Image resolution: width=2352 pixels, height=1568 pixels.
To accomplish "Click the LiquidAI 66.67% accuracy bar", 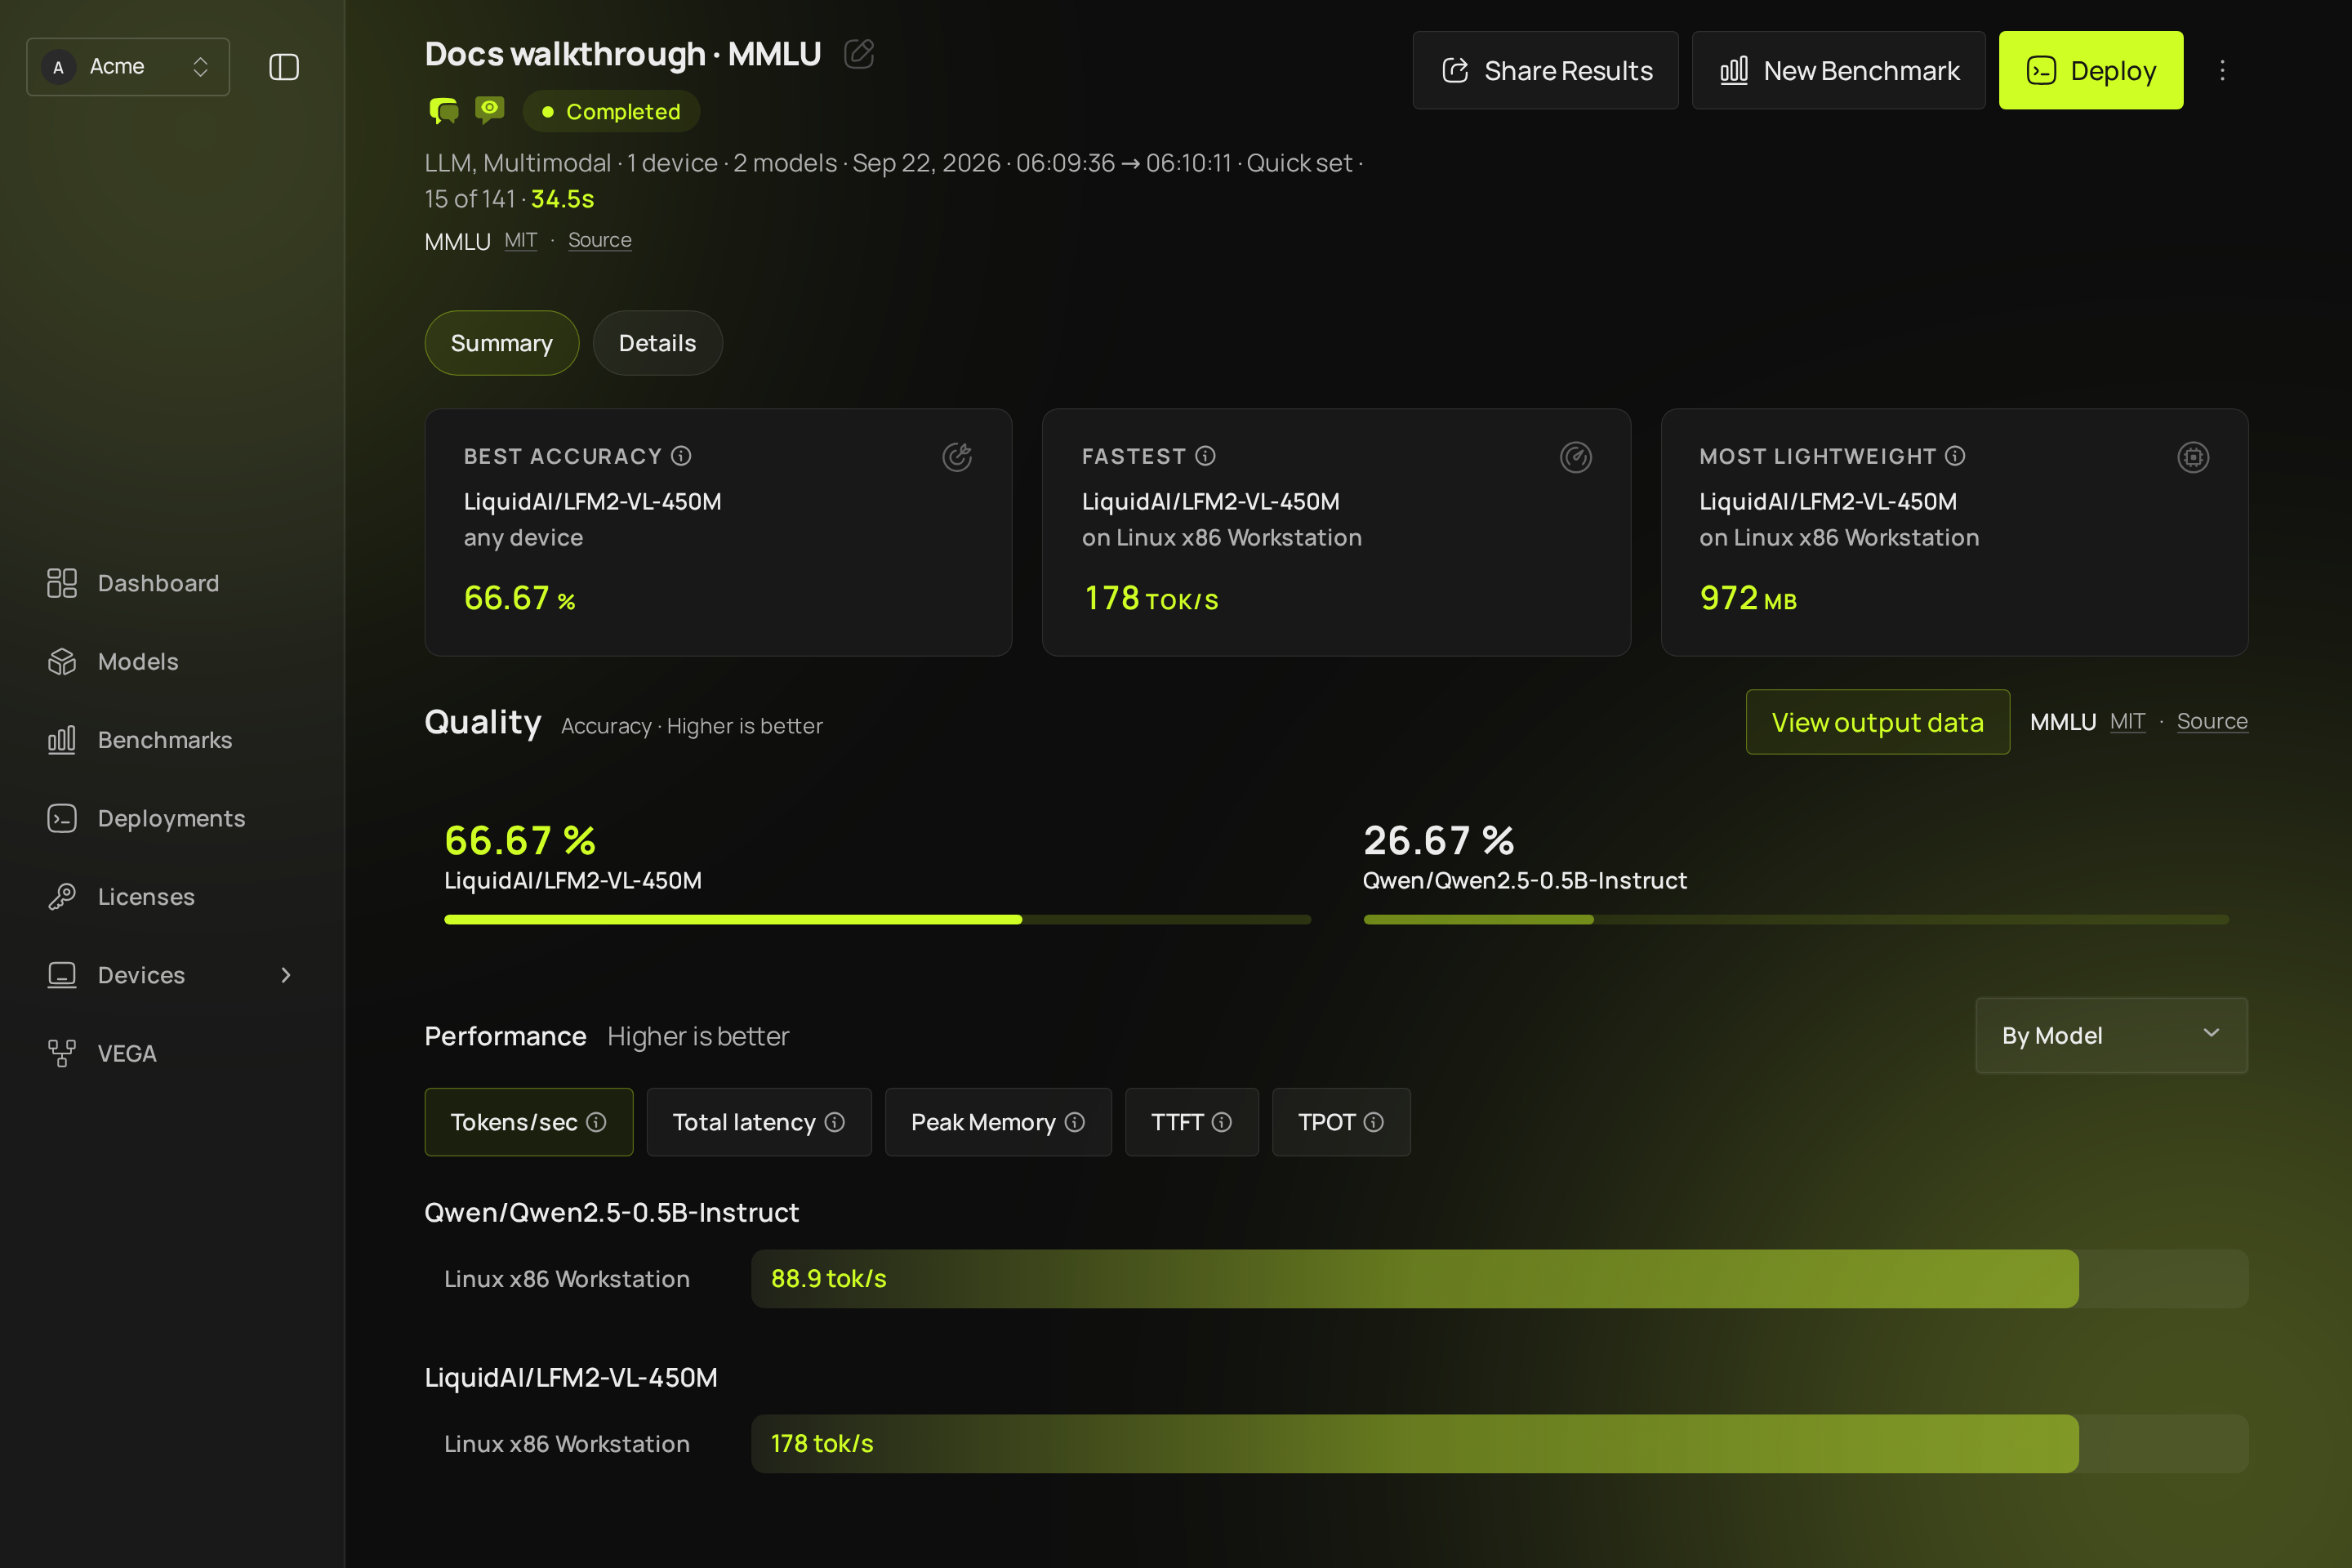I will tap(877, 919).
